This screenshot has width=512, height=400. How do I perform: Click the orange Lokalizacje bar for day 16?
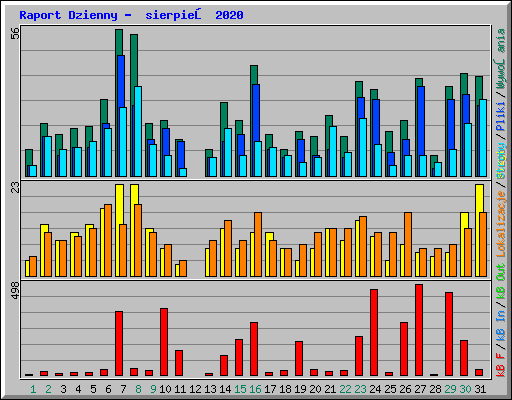click(x=258, y=244)
